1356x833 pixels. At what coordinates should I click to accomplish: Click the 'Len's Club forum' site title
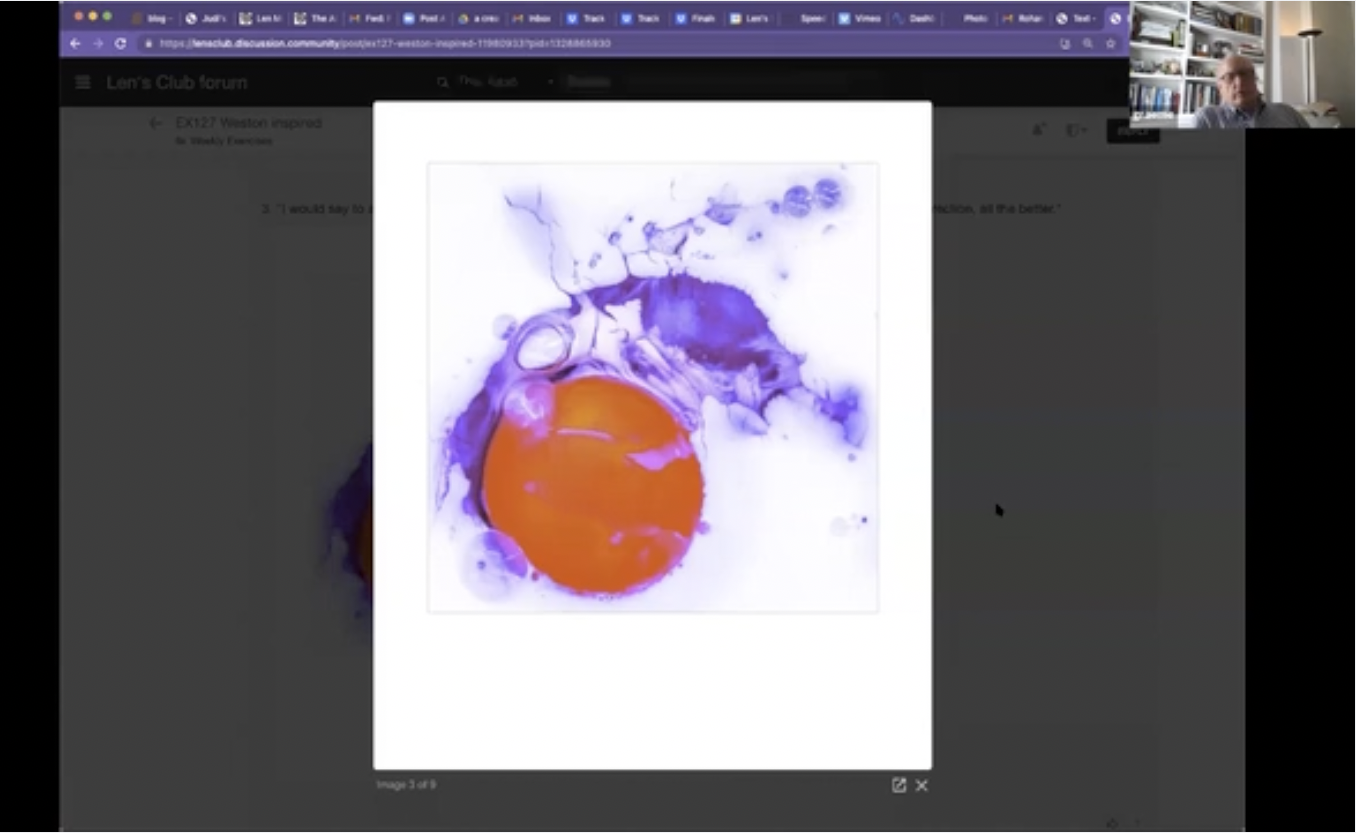tap(177, 82)
